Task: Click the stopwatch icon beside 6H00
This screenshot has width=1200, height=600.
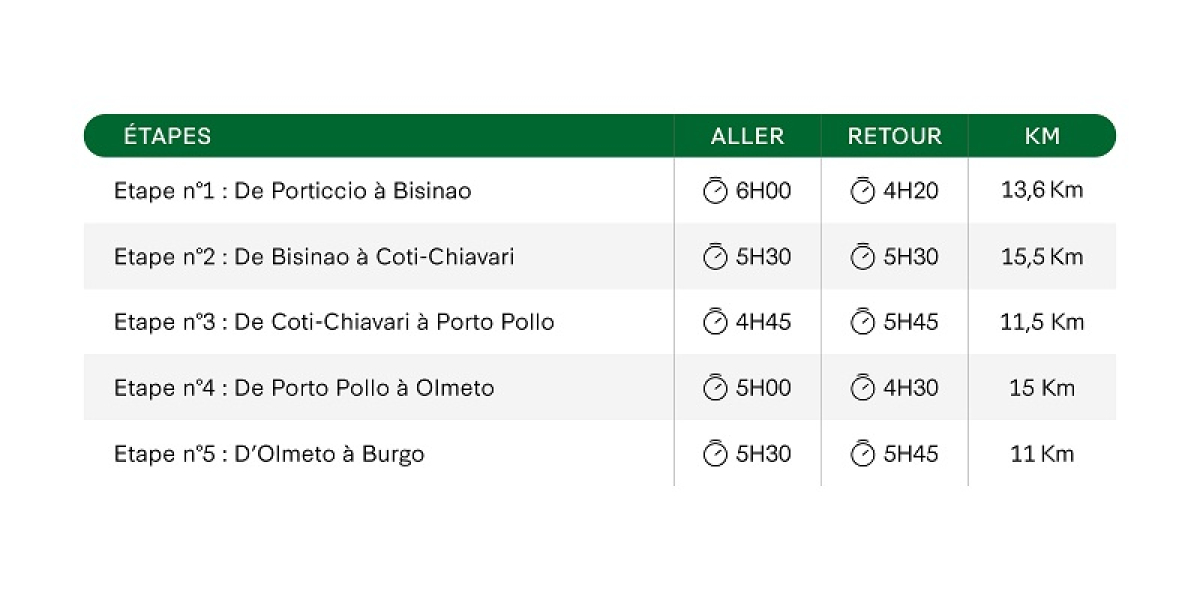Action: (715, 190)
